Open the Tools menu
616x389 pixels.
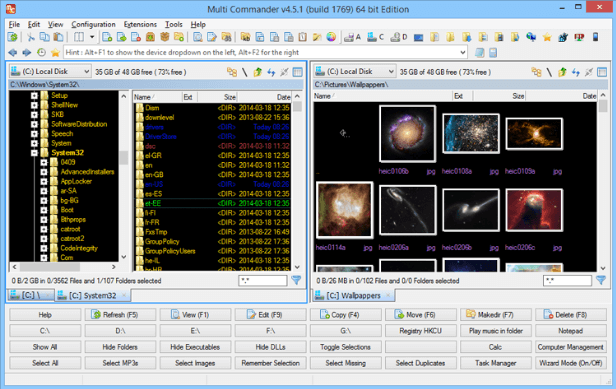173,24
